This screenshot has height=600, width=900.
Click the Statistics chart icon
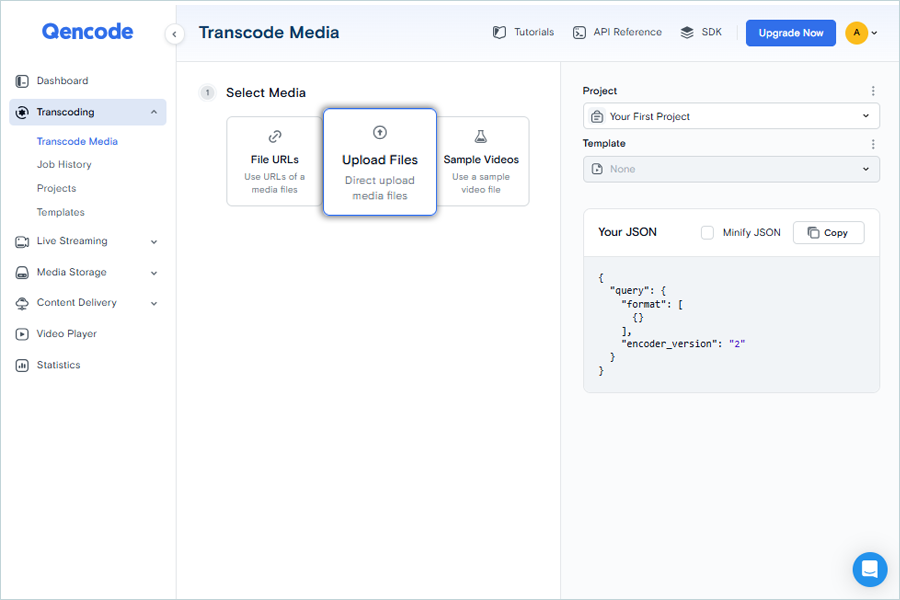[22, 365]
